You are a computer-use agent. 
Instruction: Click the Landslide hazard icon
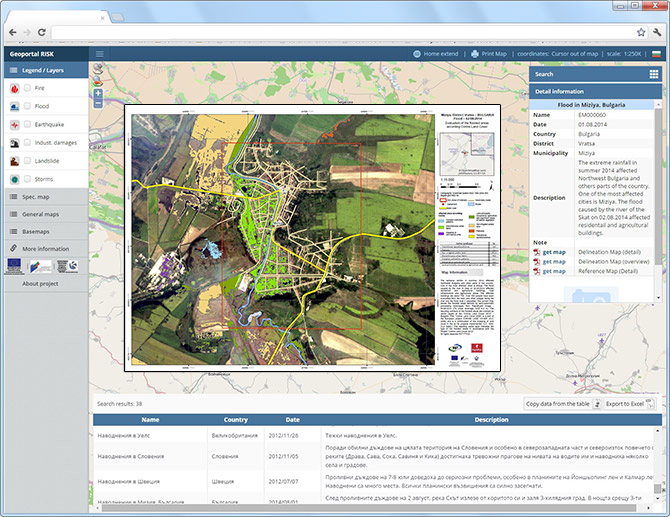tap(15, 161)
